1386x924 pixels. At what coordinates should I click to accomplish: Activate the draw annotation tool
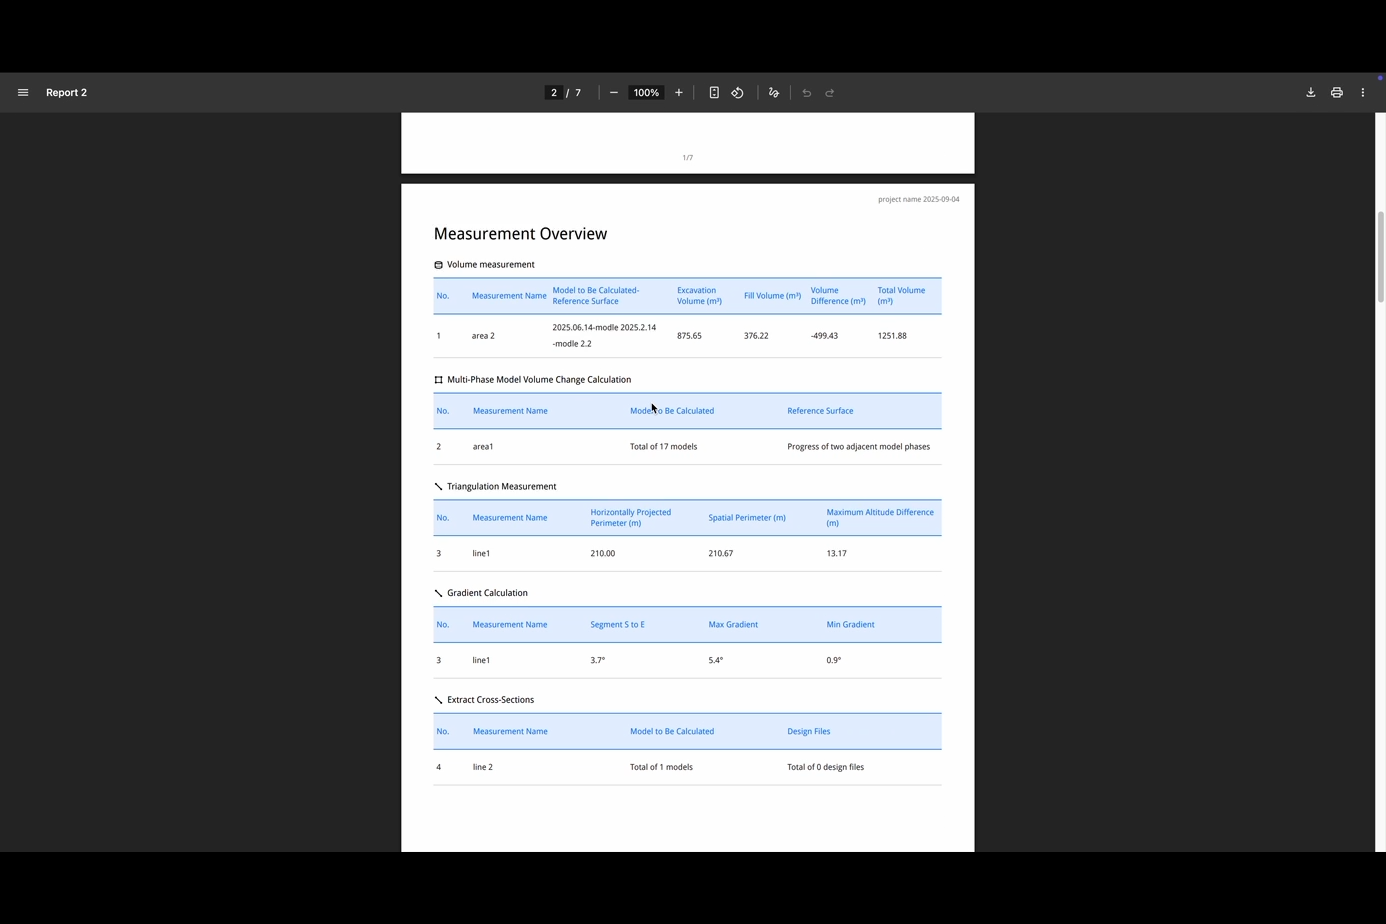click(x=774, y=93)
